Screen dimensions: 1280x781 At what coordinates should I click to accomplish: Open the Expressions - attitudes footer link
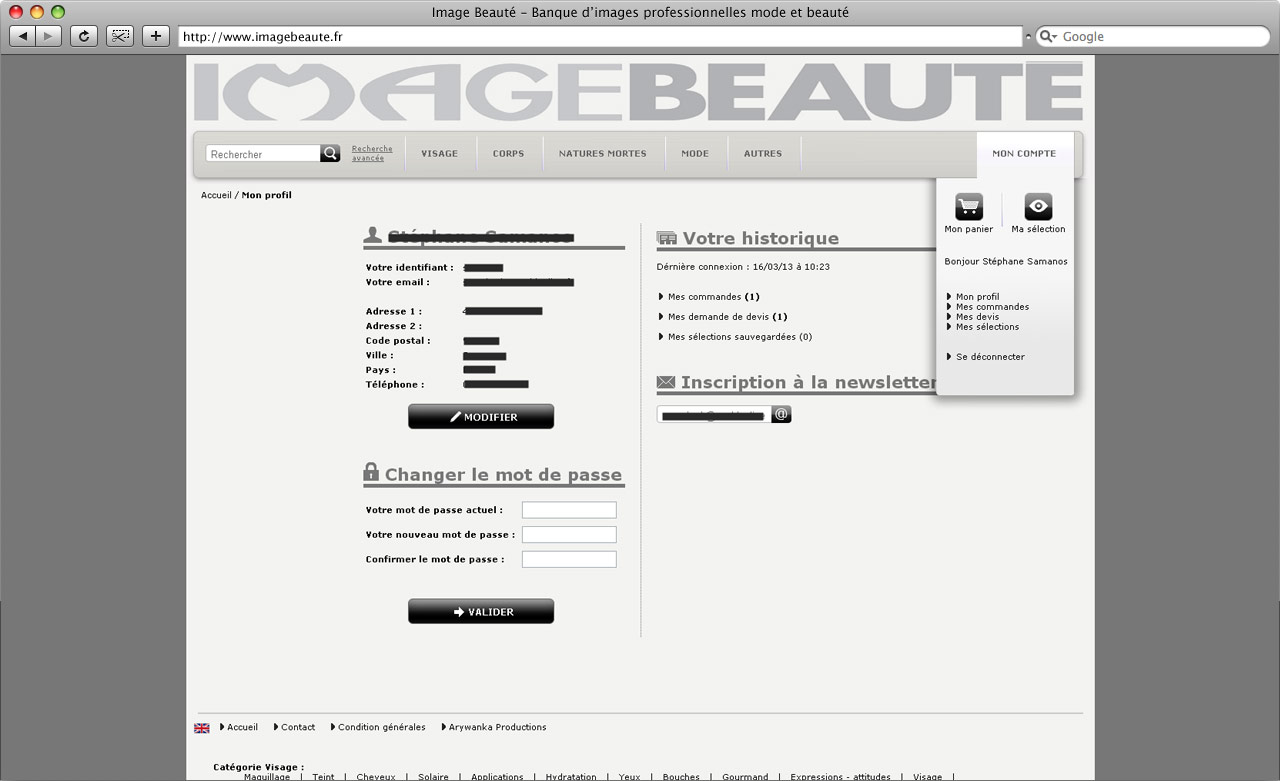[x=840, y=777]
